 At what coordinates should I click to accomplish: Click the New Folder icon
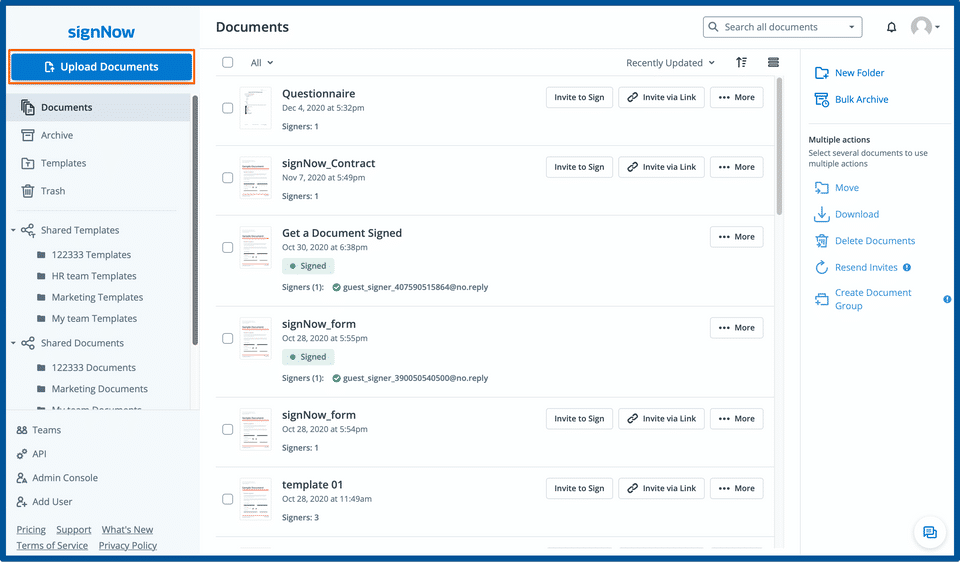point(822,73)
